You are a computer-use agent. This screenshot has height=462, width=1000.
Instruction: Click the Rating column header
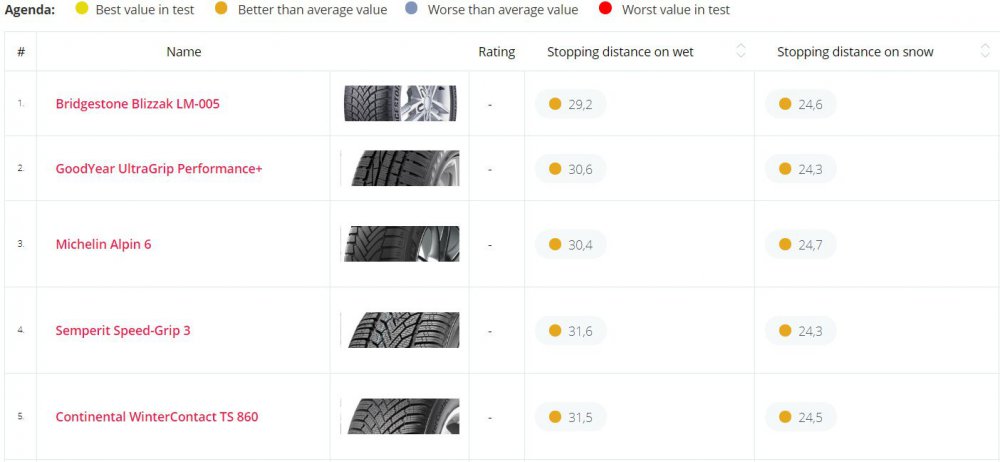496,52
